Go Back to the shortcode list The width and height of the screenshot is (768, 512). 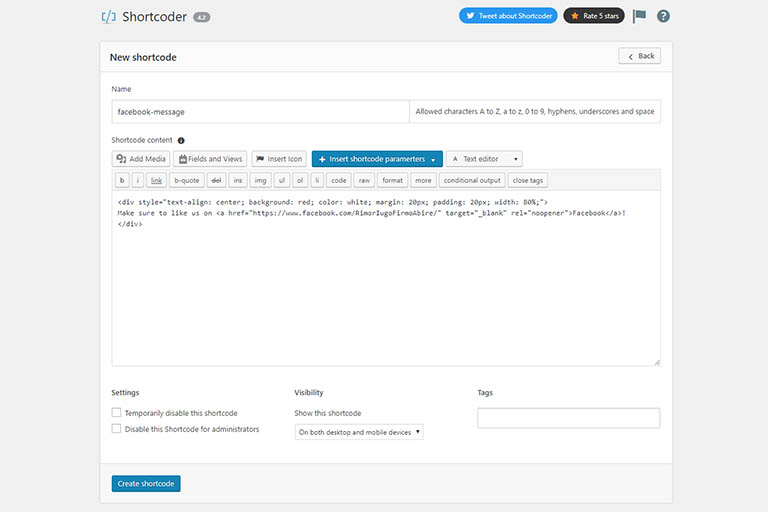coord(640,56)
